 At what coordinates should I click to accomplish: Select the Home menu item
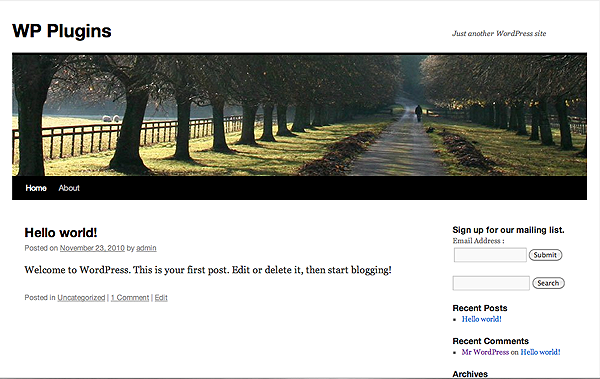coord(36,188)
